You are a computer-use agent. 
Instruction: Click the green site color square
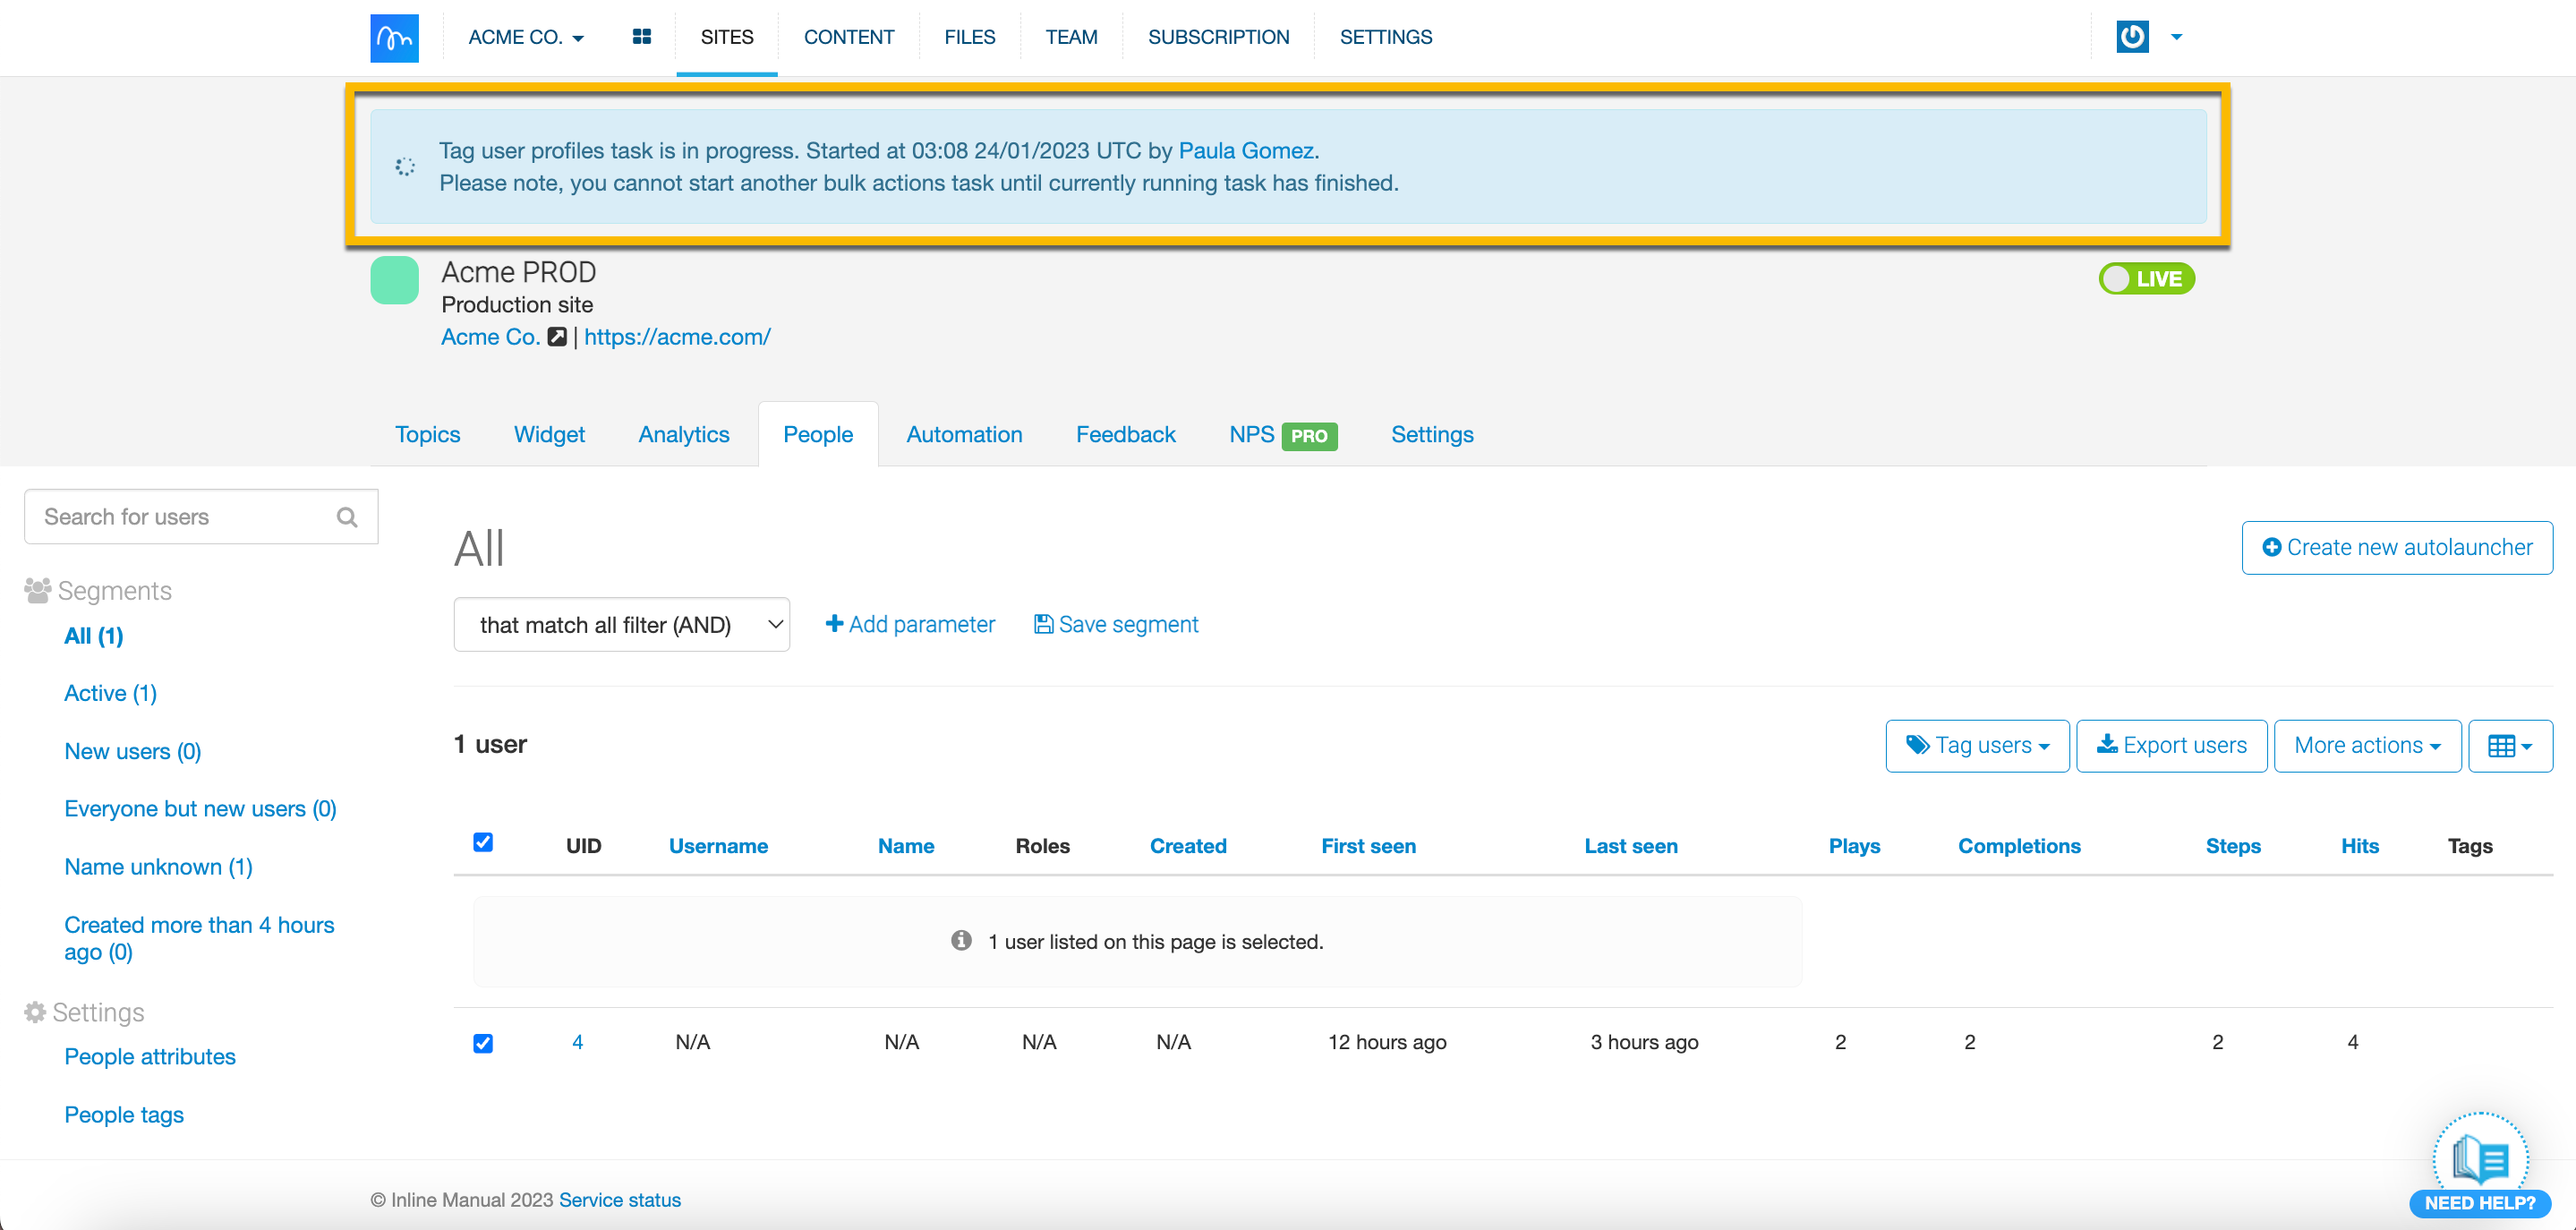394,280
